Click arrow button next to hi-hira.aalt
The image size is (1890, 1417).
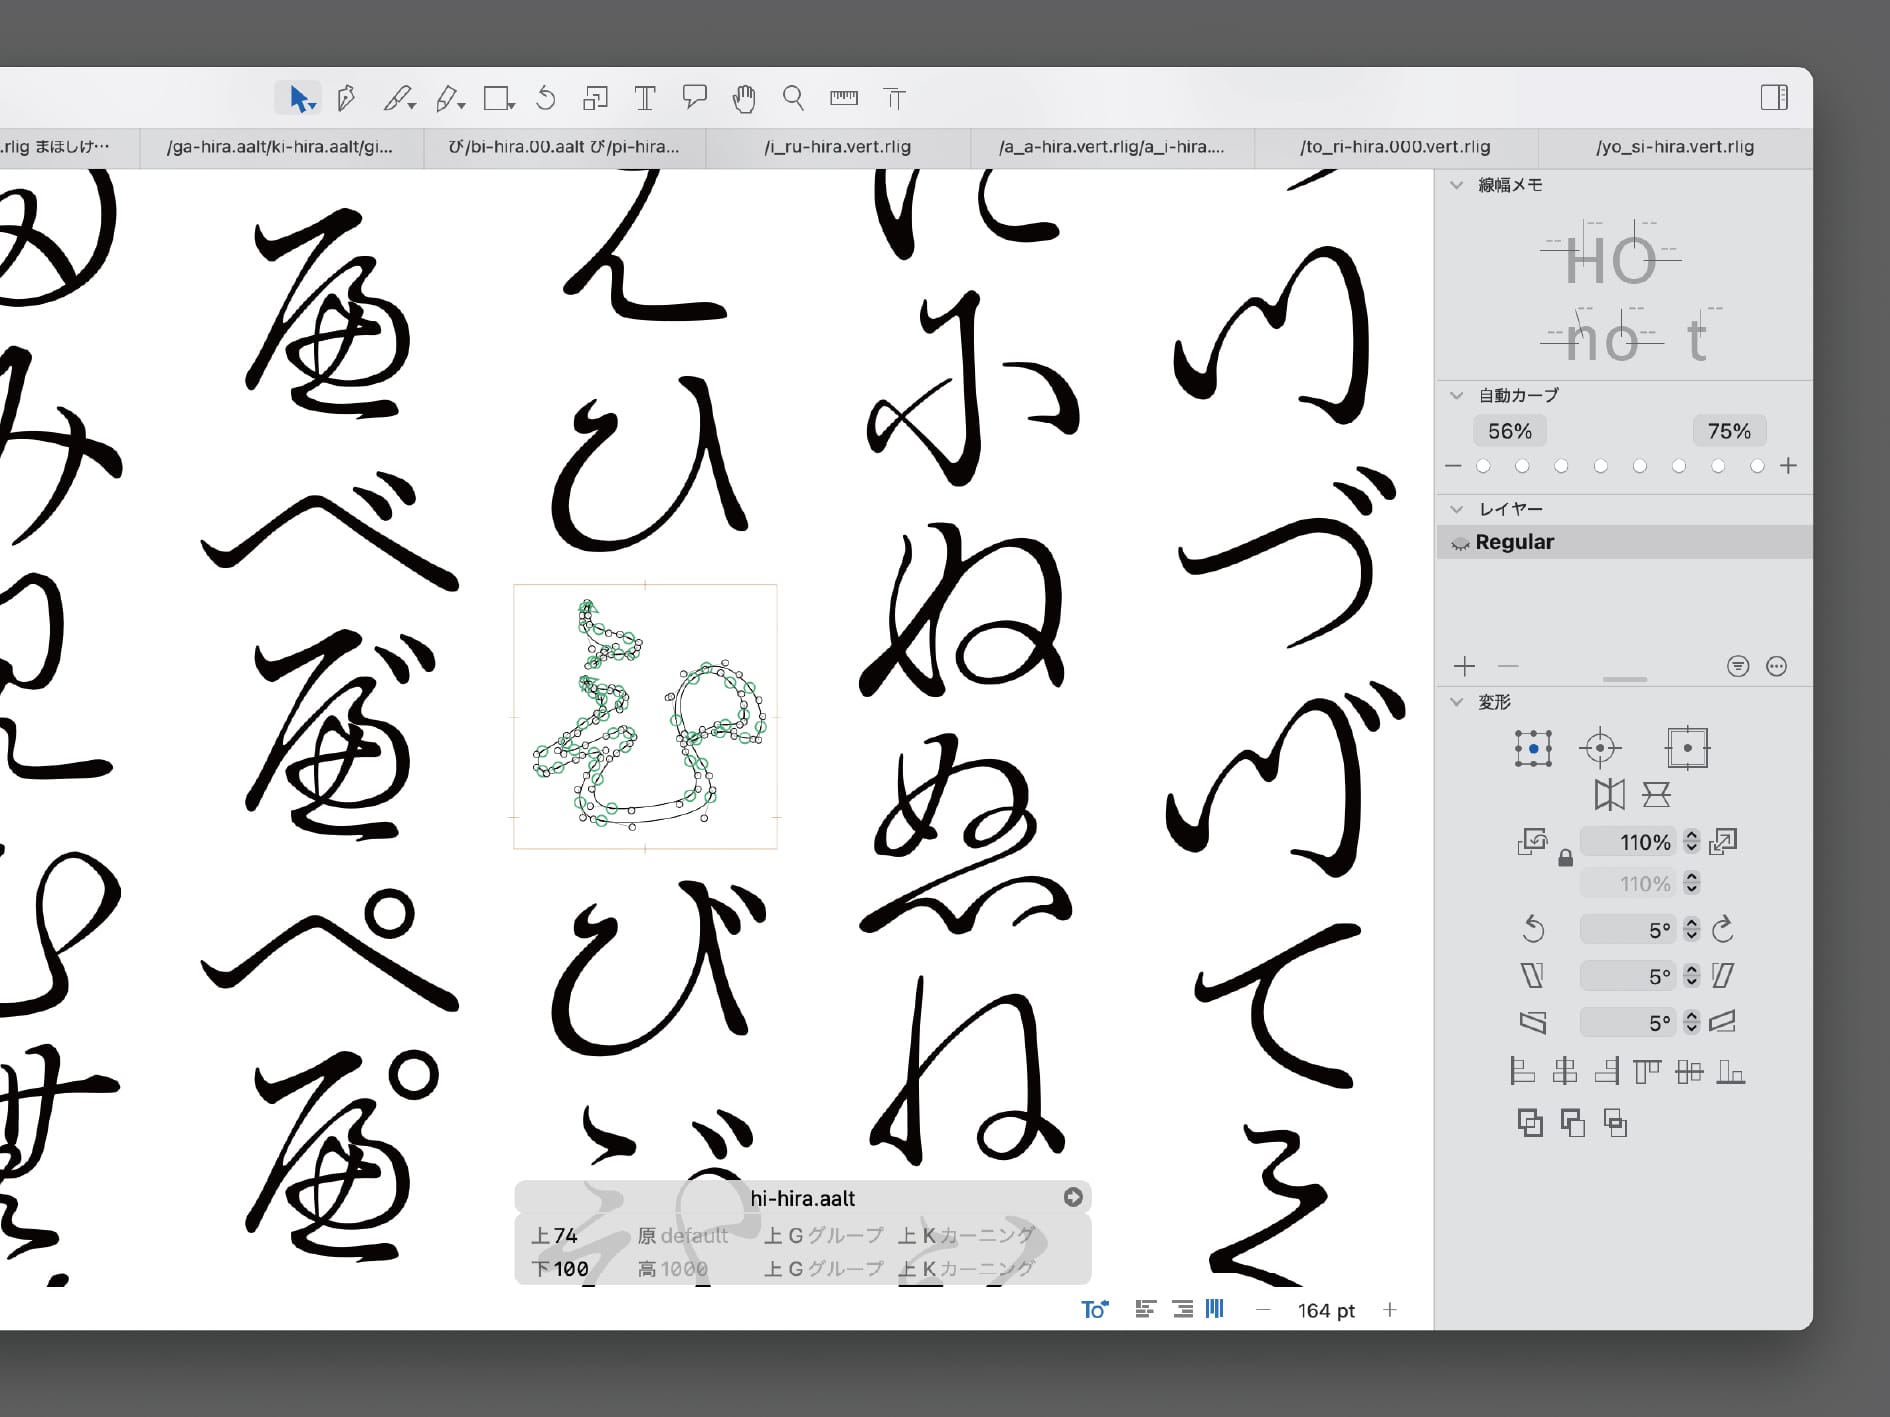(x=1073, y=1197)
